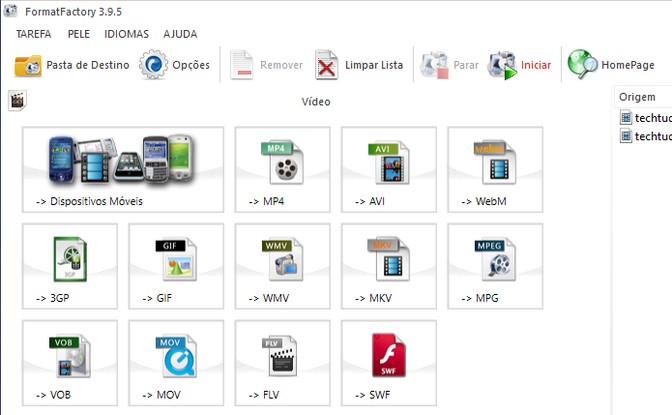Click the '-> VOB' label text

coord(53,395)
